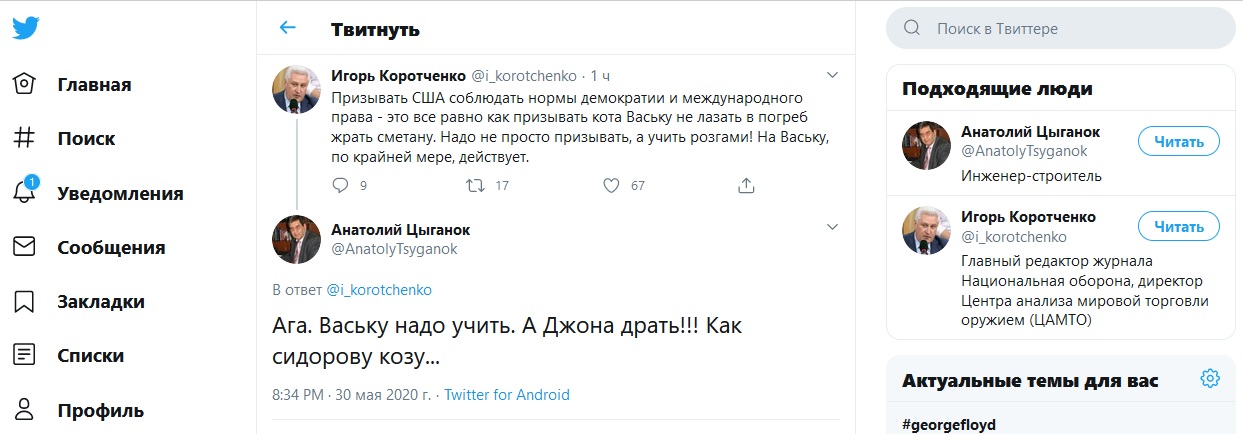This screenshot has height=434, width=1243.
Task: Share Korotchenko's tweet via the upload icon
Action: (745, 185)
